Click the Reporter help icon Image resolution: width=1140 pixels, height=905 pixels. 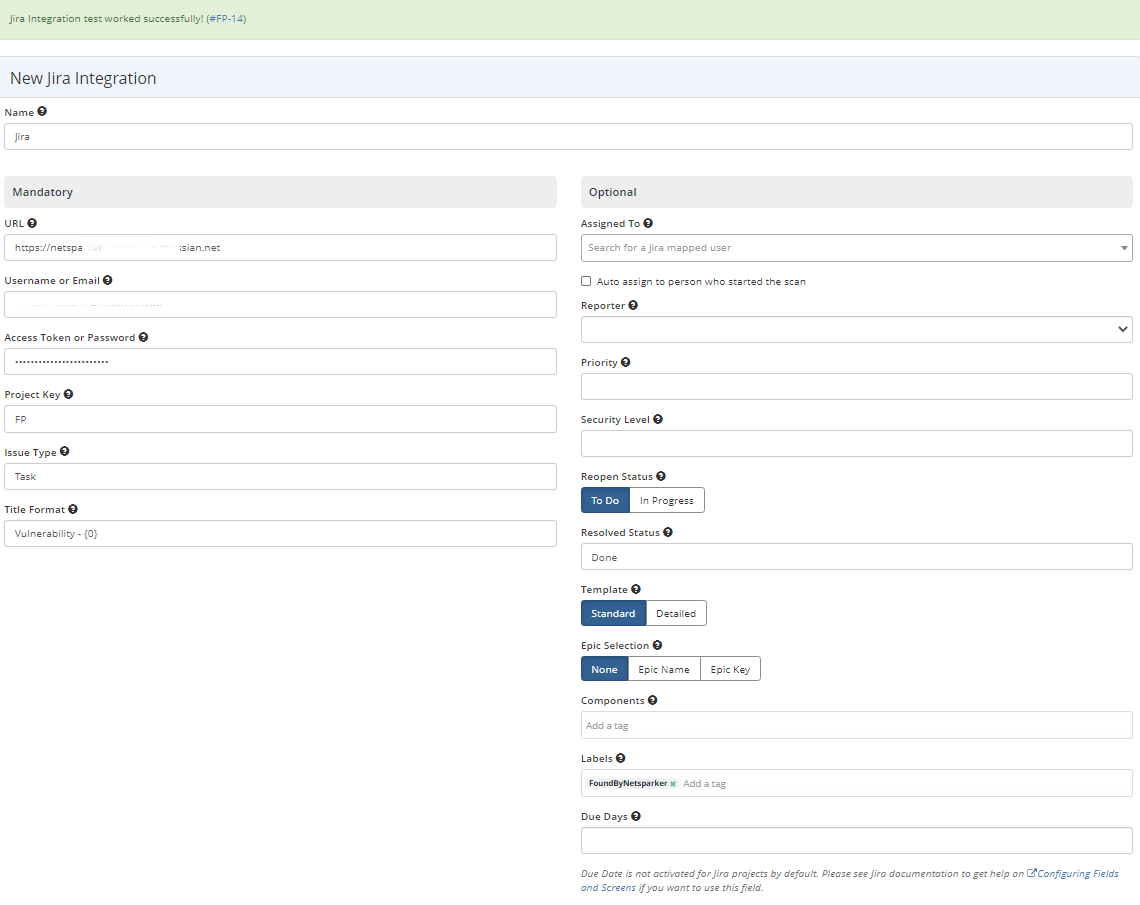633,305
